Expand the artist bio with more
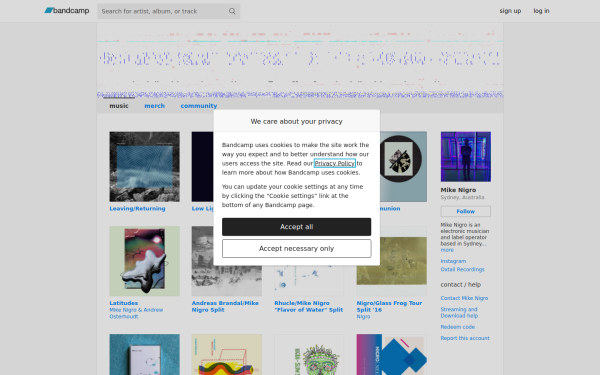Image resolution: width=600 pixels, height=375 pixels. pos(447,250)
